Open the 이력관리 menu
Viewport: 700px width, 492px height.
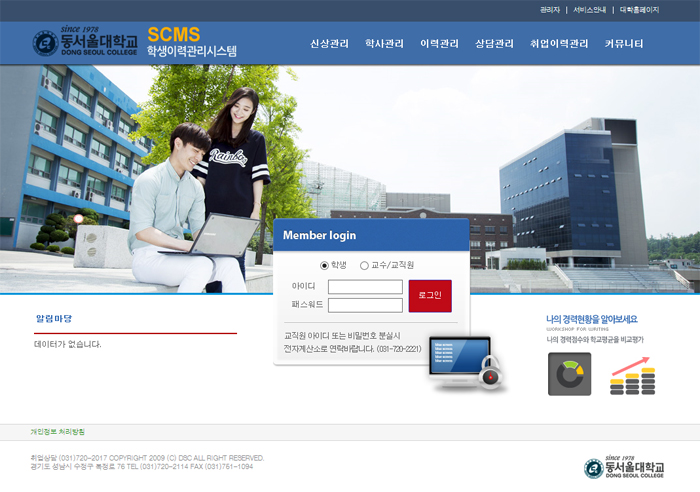439,44
